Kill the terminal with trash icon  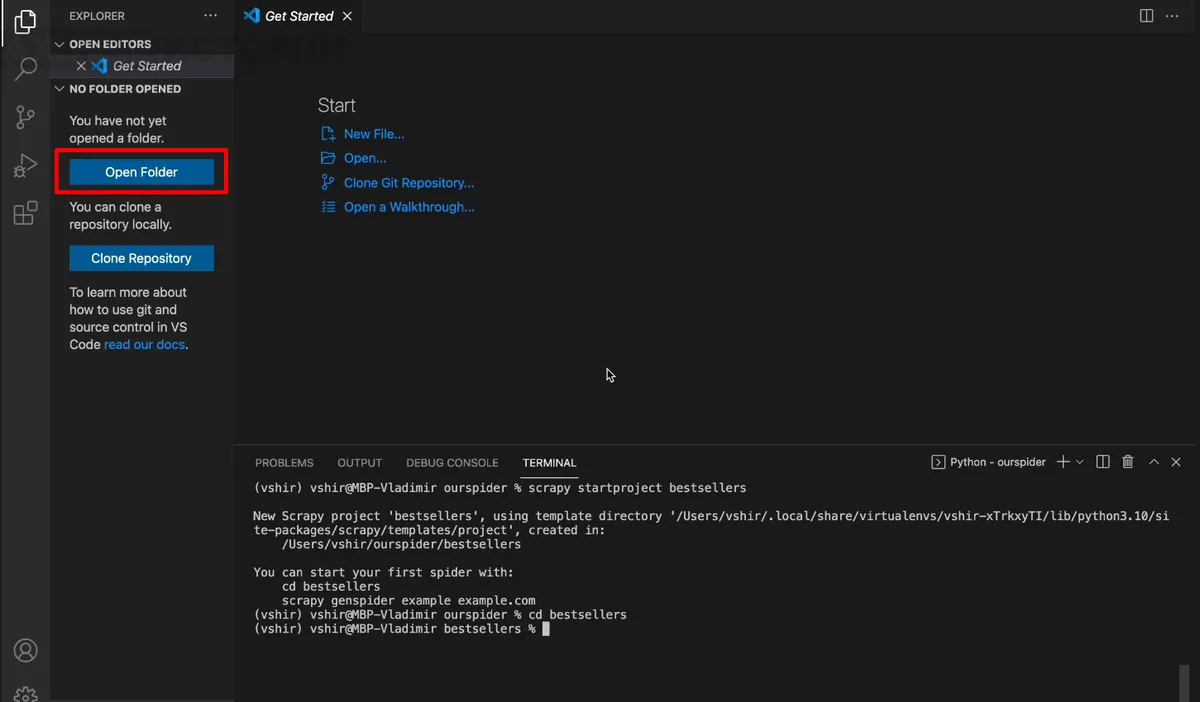click(x=1128, y=462)
